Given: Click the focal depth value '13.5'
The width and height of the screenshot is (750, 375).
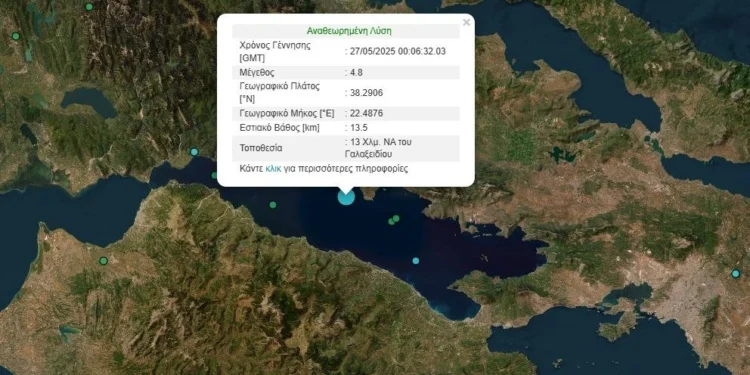Looking at the screenshot, I should pyautogui.click(x=358, y=128).
